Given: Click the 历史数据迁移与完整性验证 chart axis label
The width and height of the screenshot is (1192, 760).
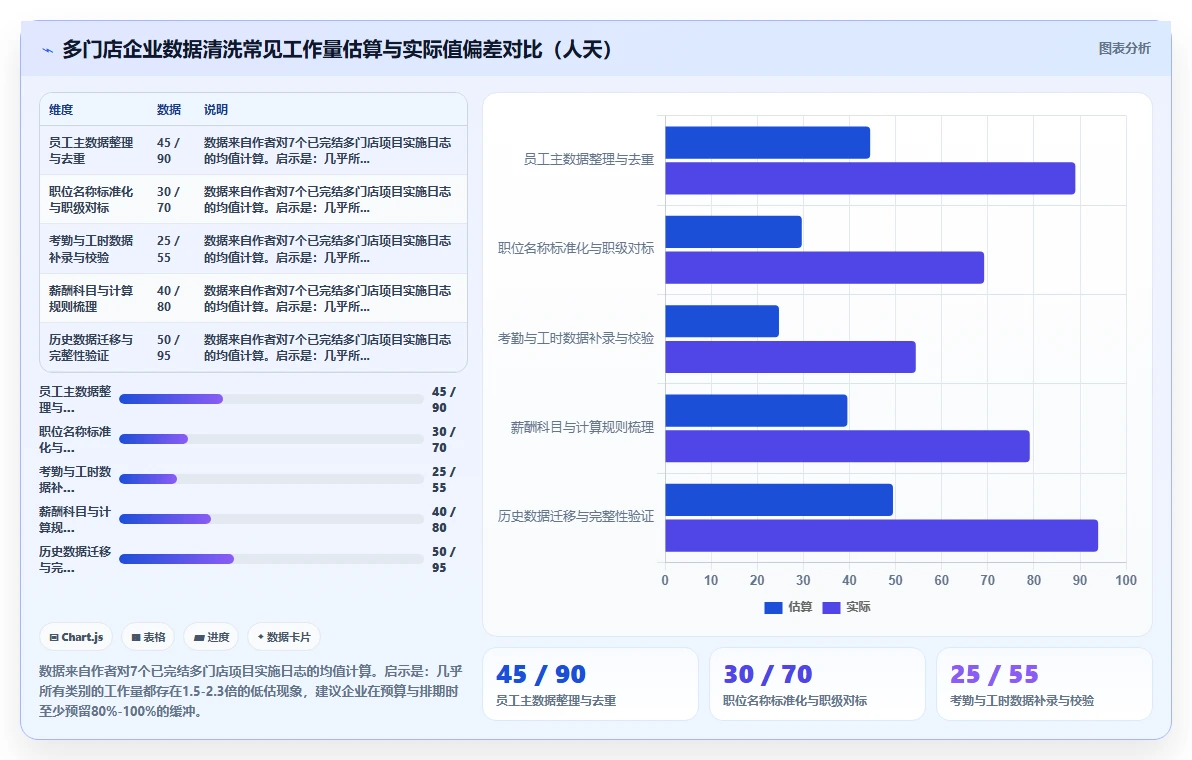Looking at the screenshot, I should pyautogui.click(x=575, y=517).
